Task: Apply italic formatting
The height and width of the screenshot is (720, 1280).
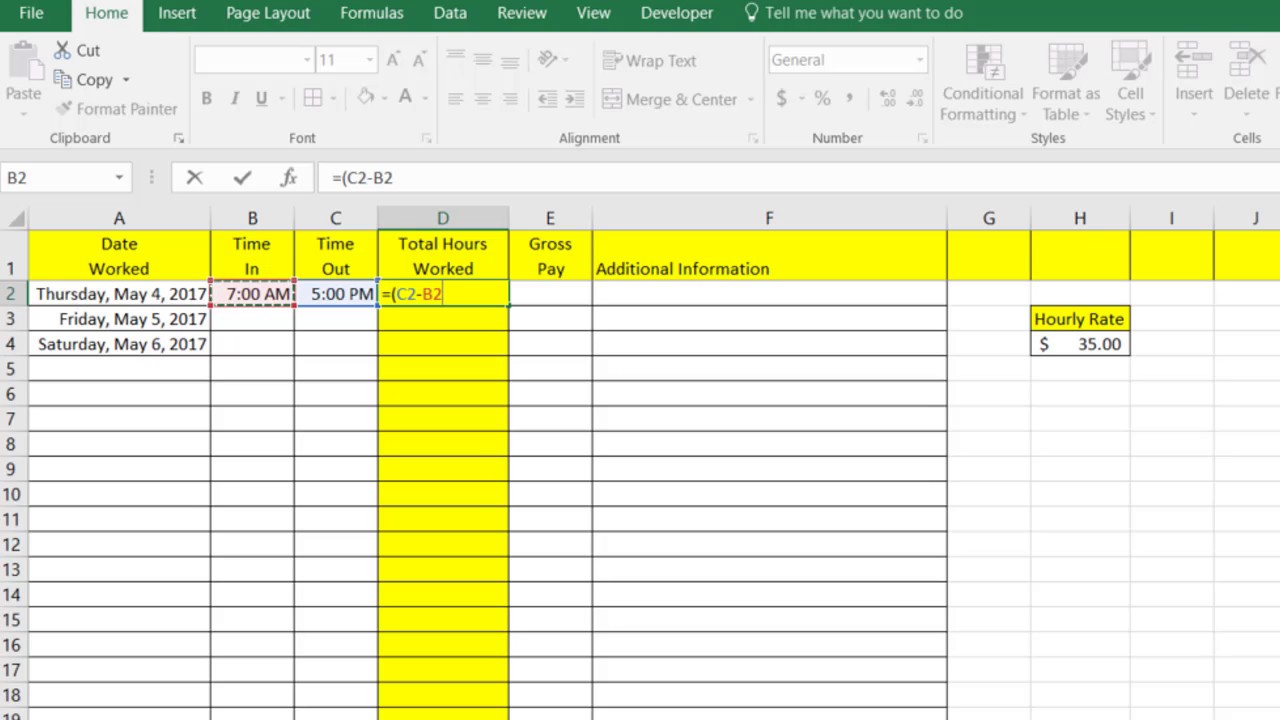Action: 234,97
